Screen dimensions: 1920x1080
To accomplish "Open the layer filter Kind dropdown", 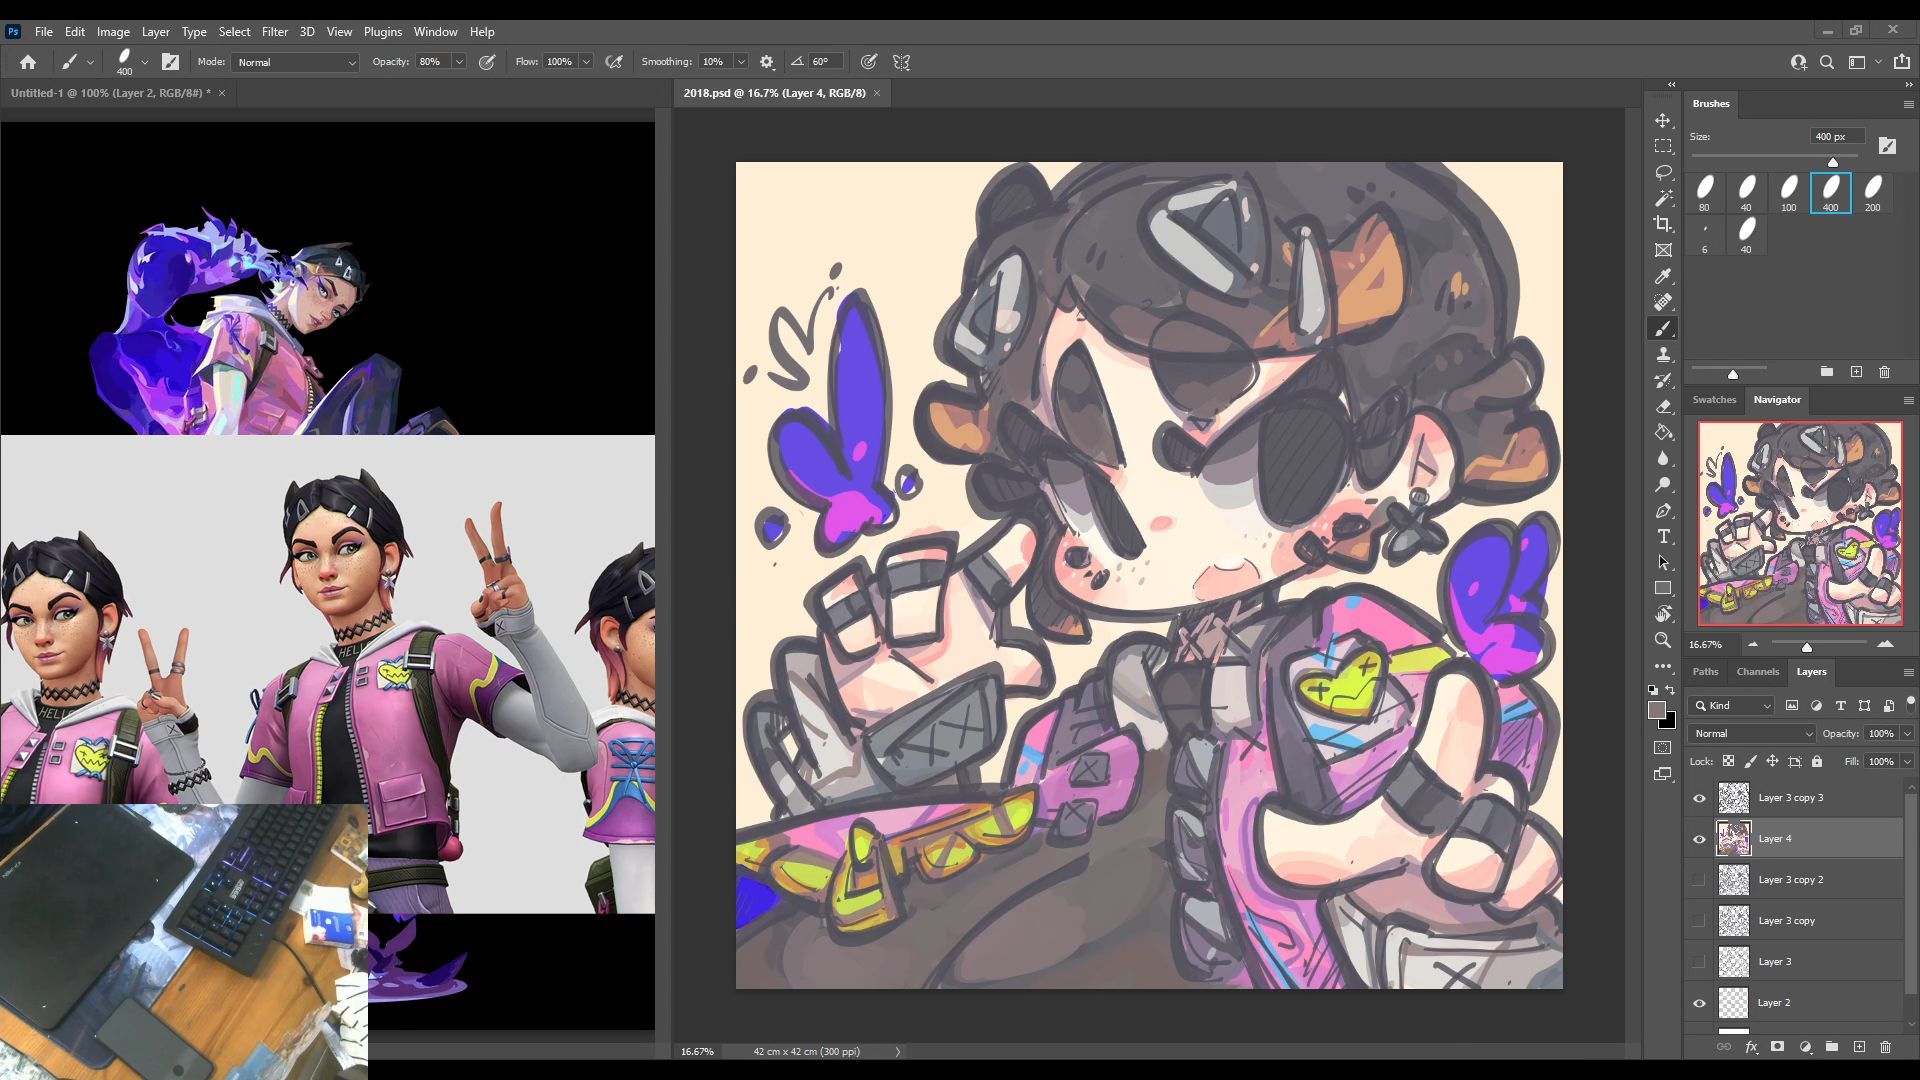I will 1731,705.
